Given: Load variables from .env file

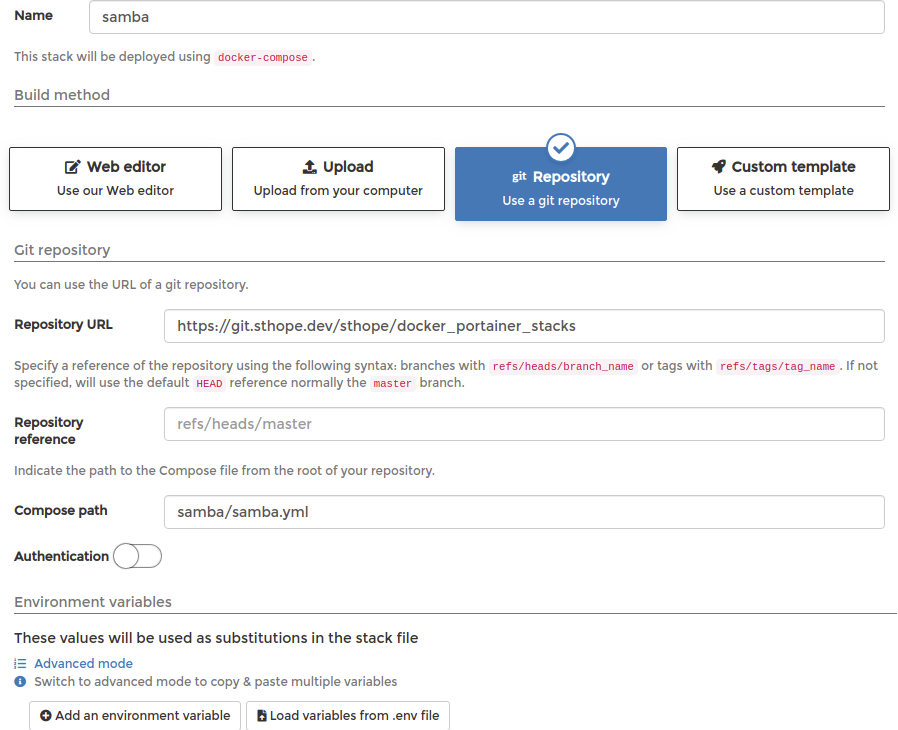Looking at the screenshot, I should pyautogui.click(x=348, y=716).
